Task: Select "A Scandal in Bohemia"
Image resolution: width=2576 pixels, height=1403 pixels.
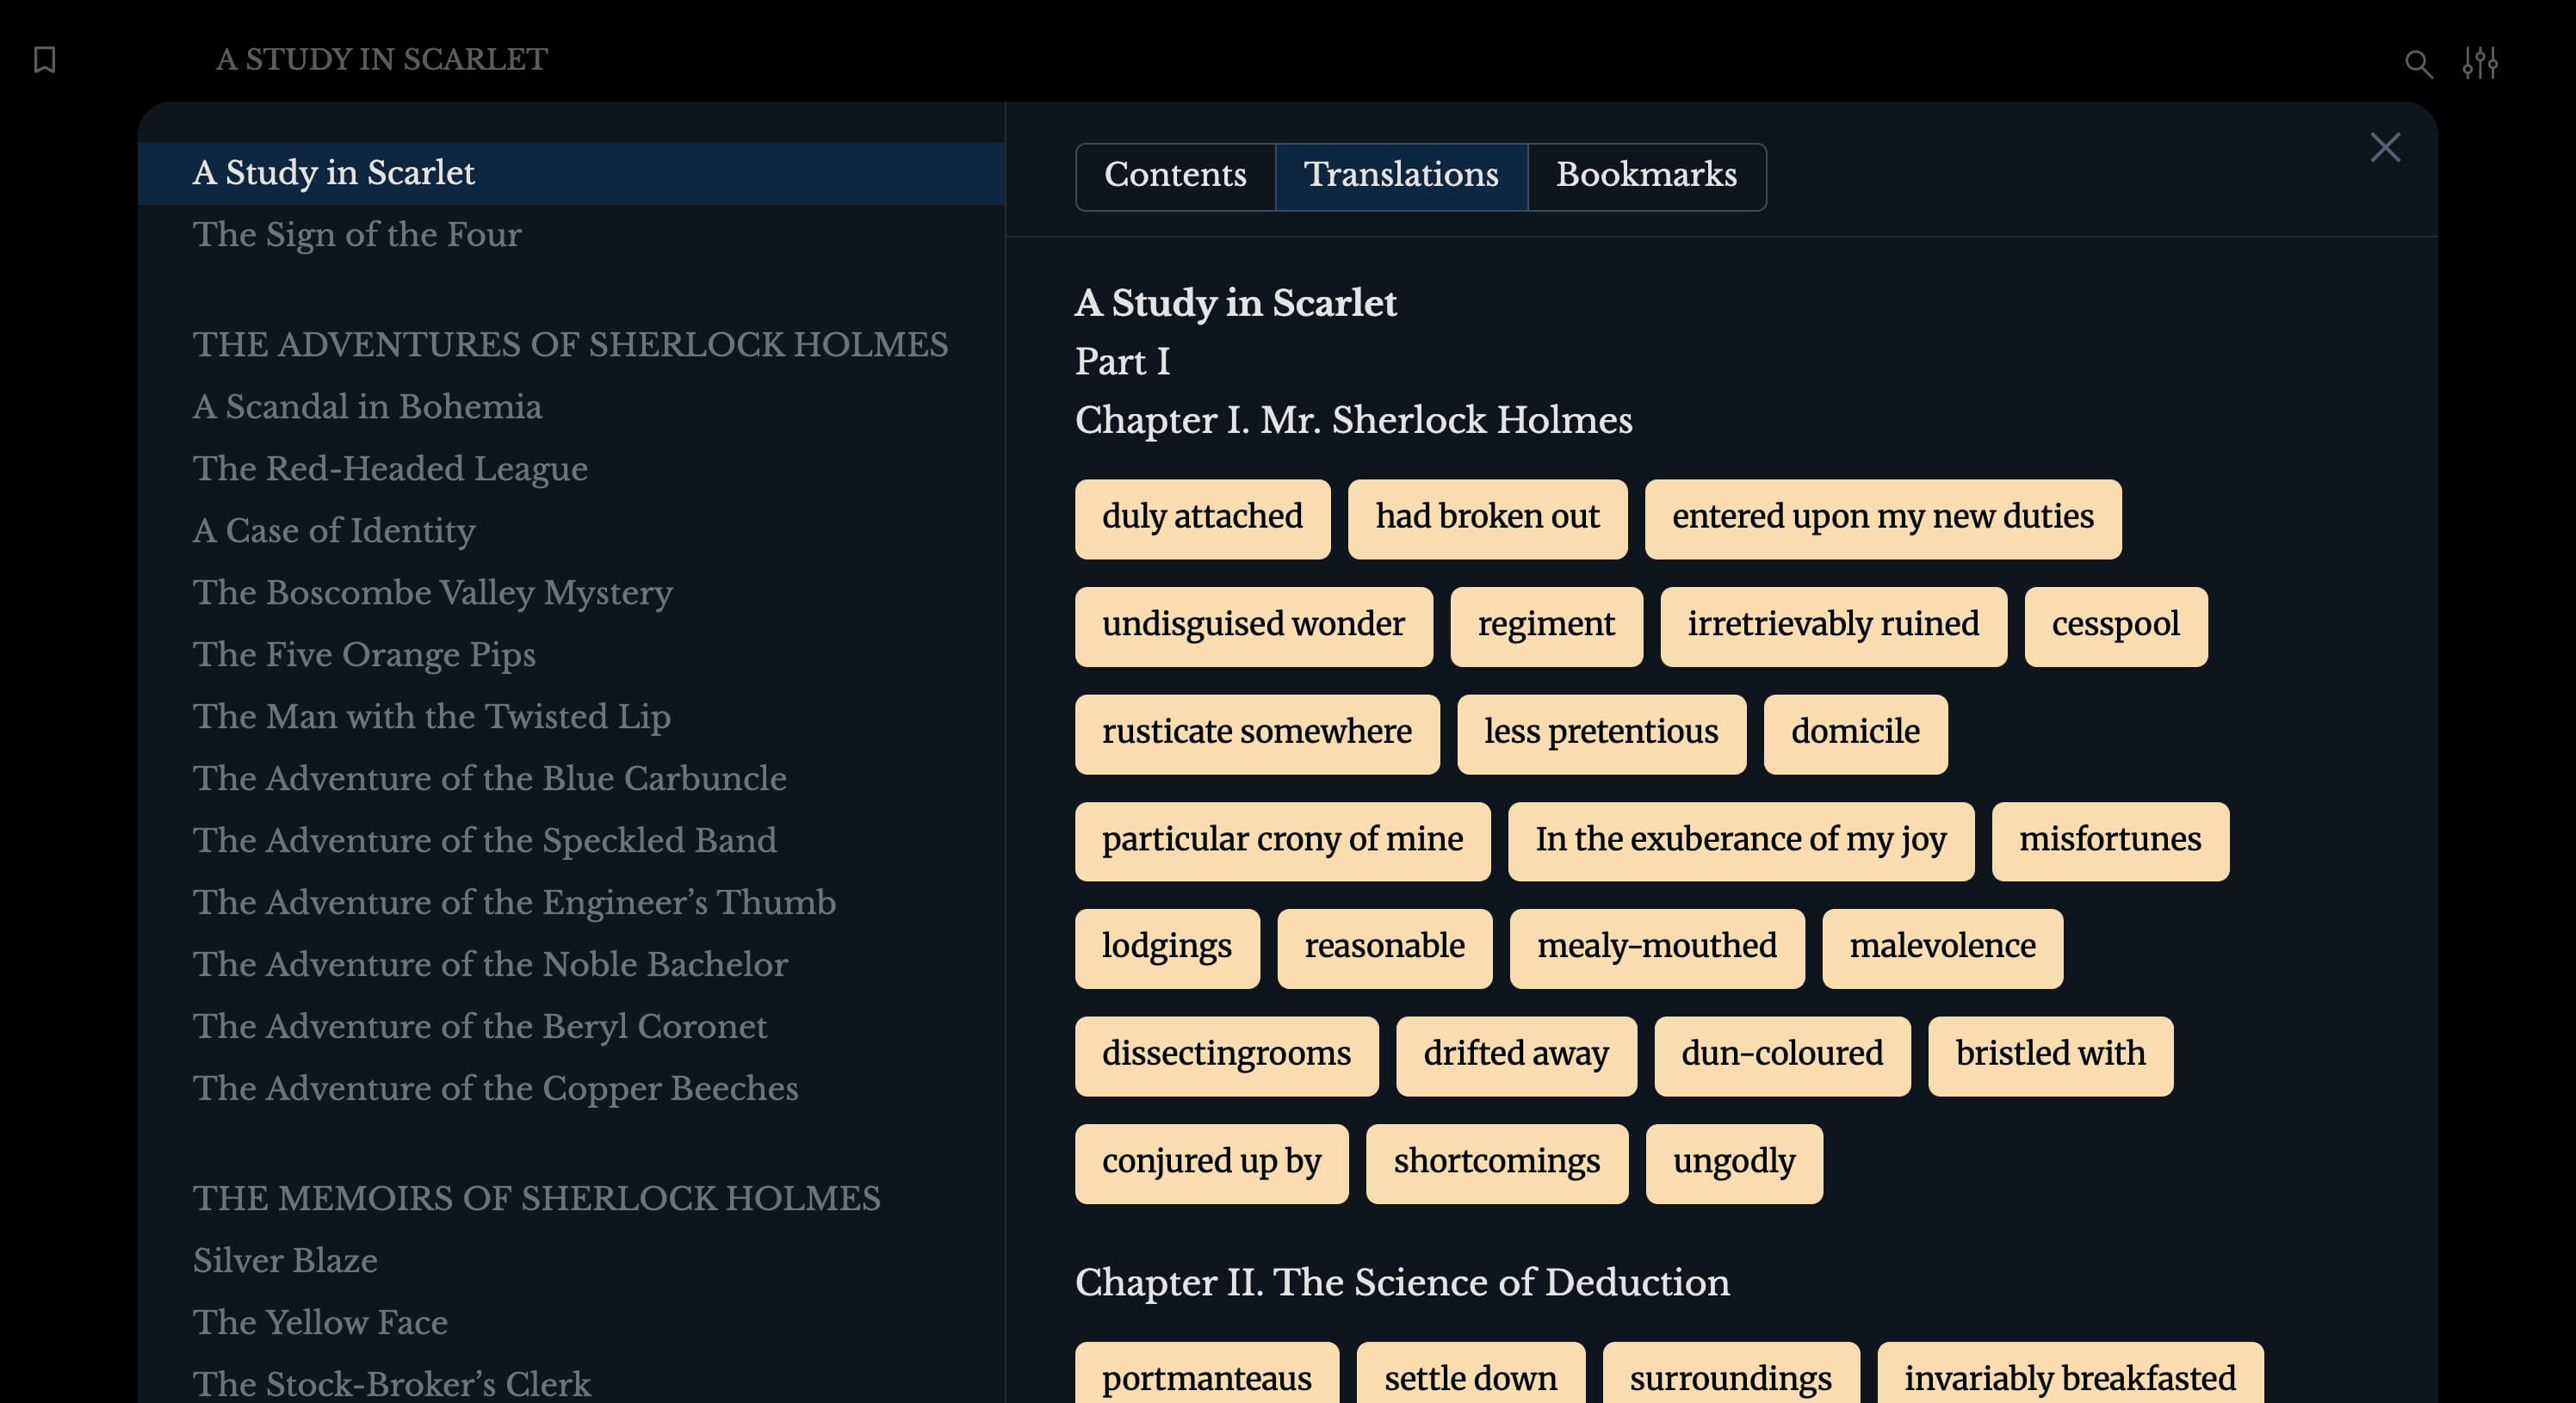Action: point(367,407)
